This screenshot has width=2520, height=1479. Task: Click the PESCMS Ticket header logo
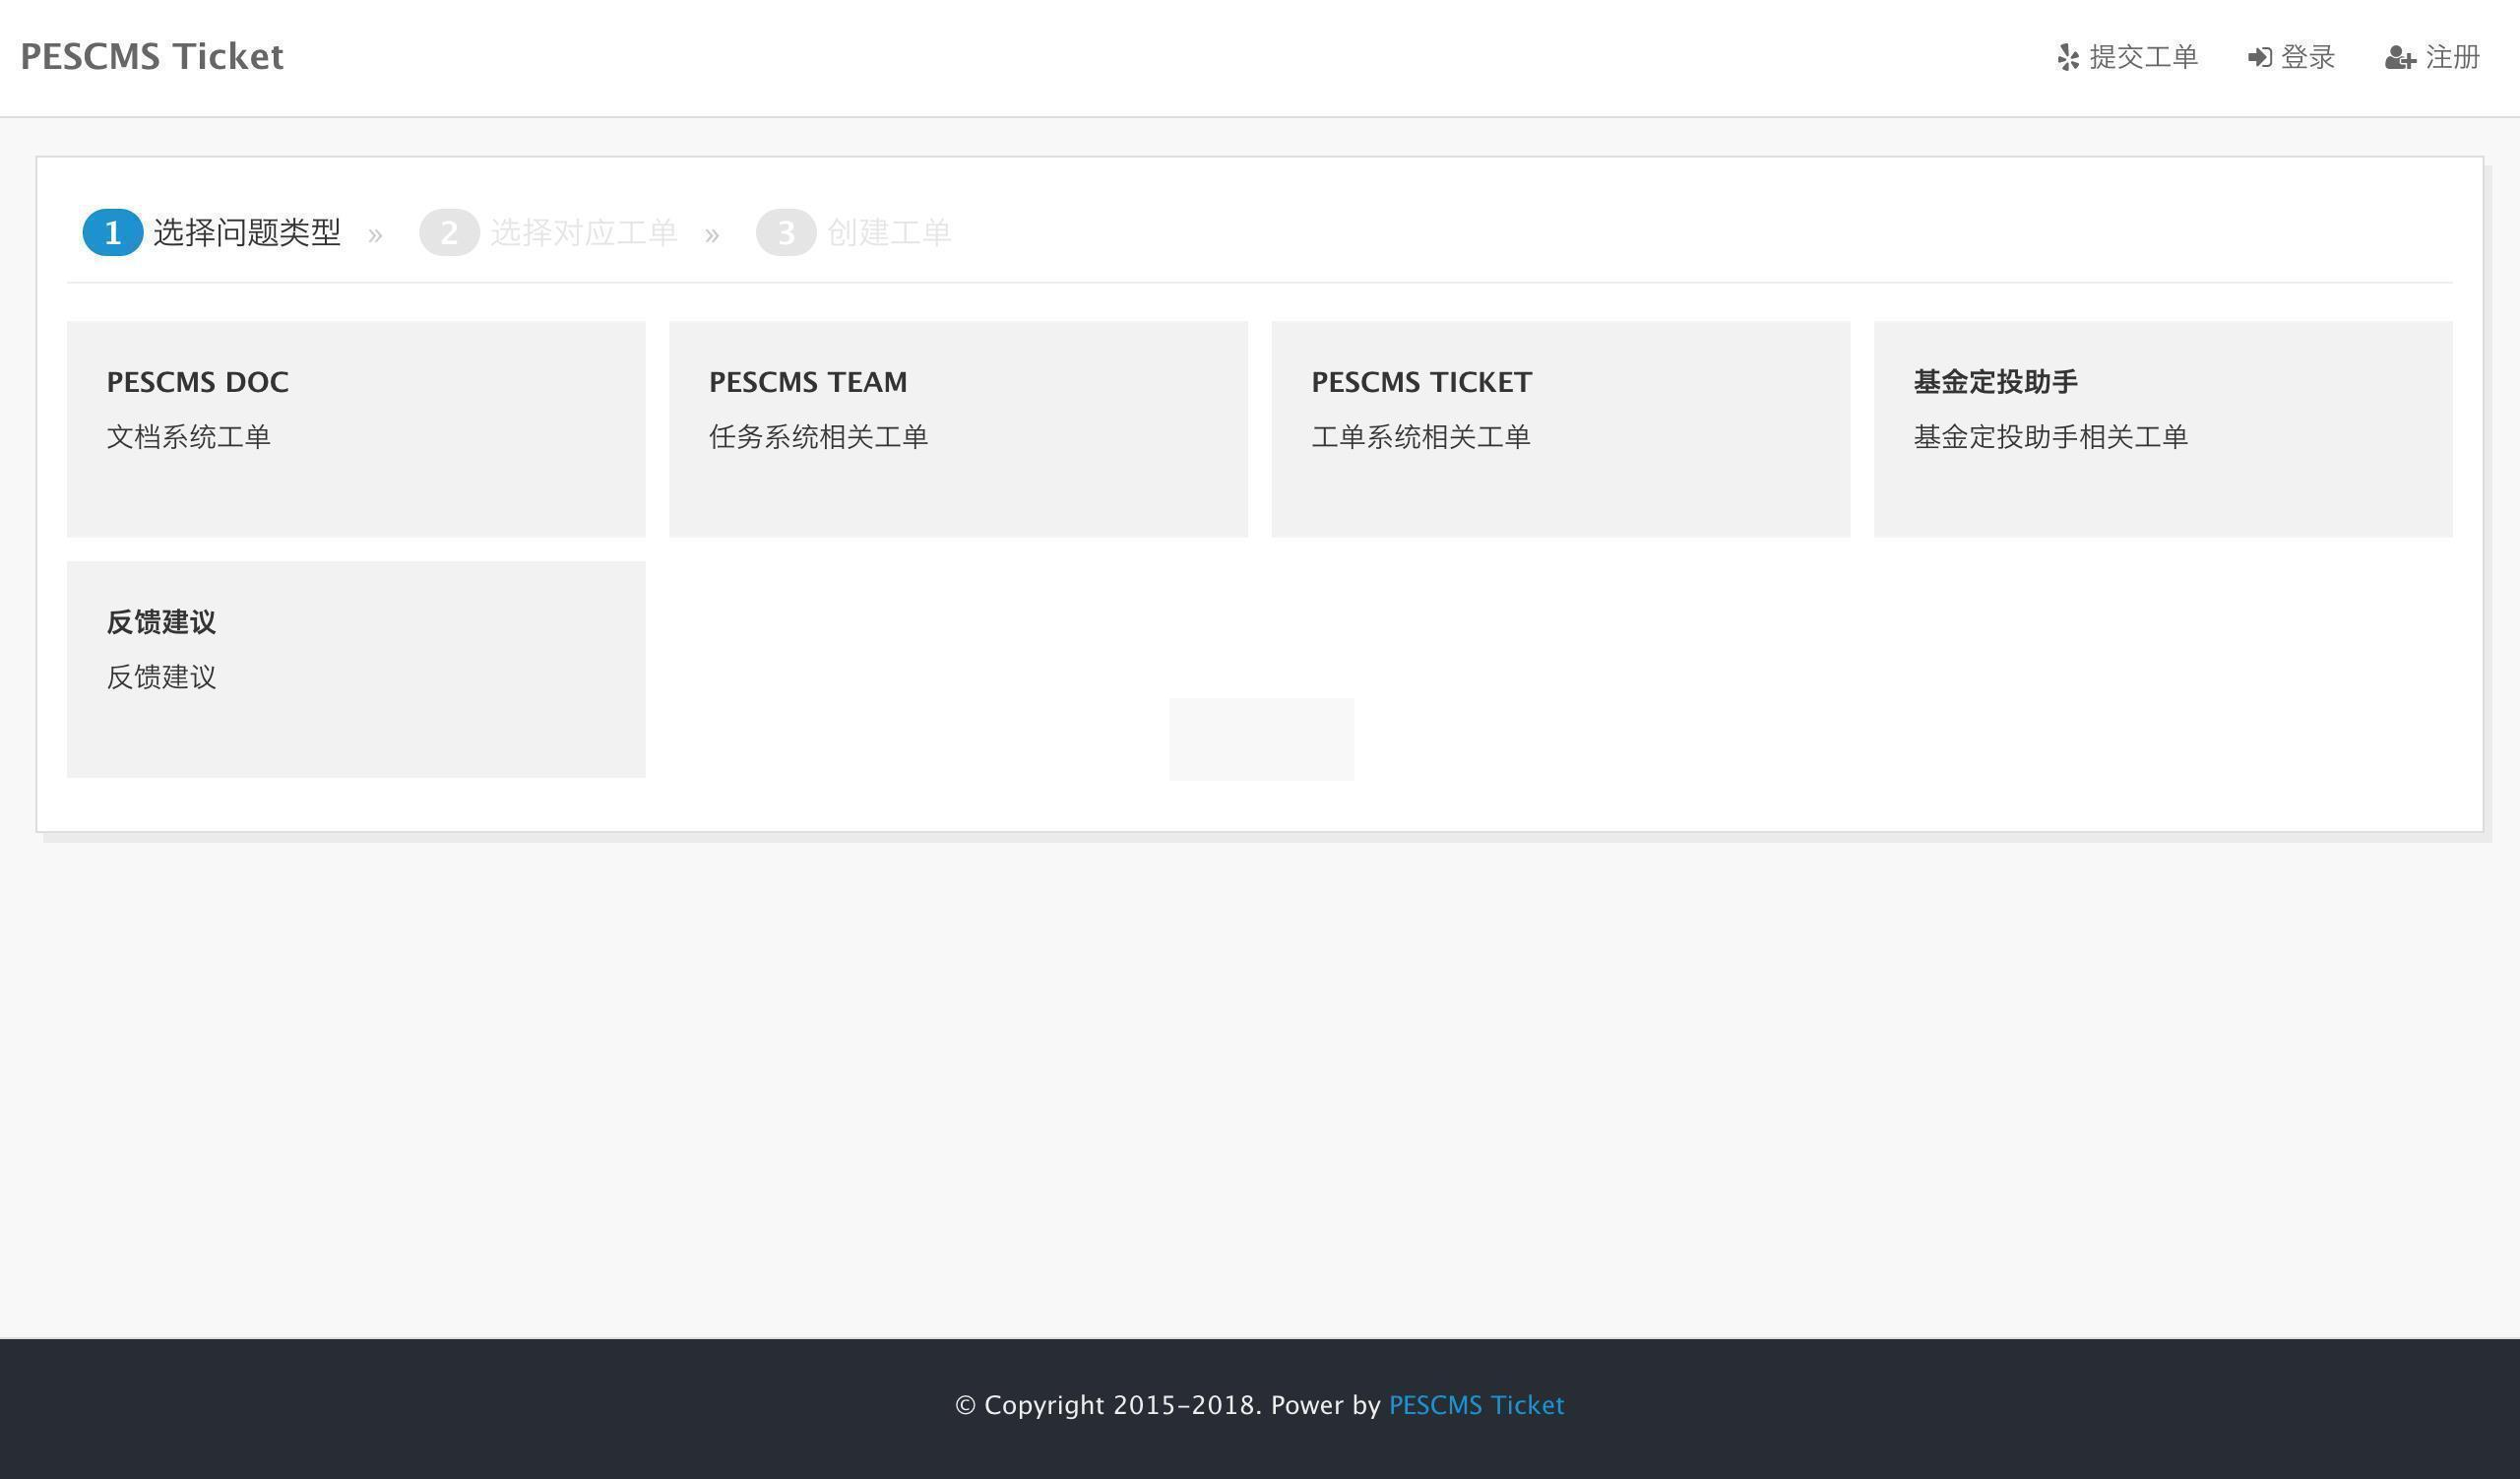tap(152, 57)
